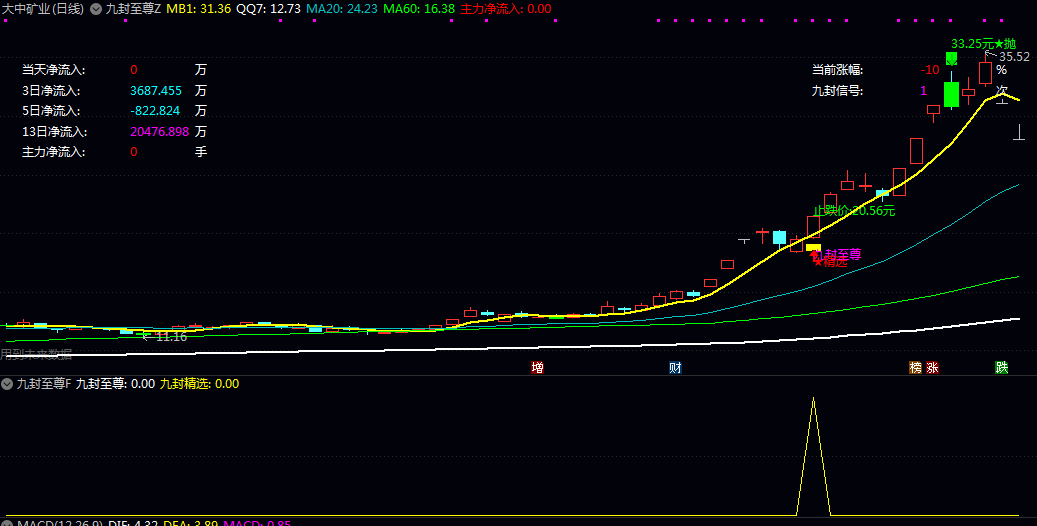Click the red 增 event marker

click(537, 367)
